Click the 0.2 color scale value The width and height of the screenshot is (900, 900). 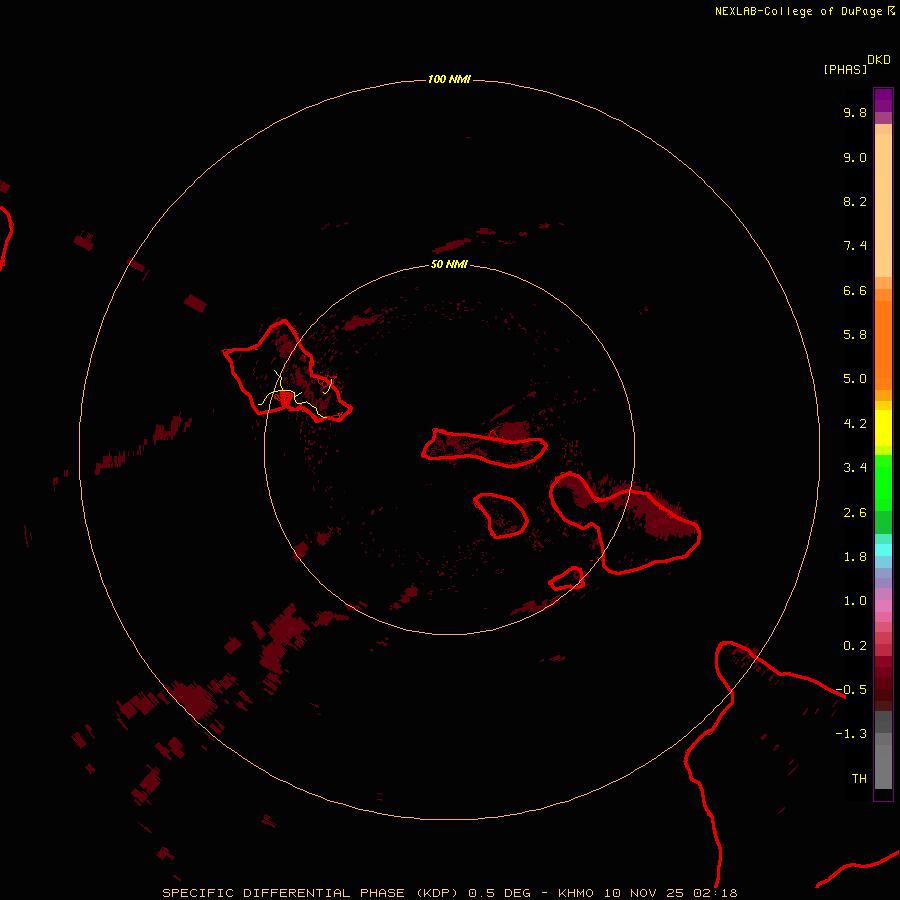(855, 646)
